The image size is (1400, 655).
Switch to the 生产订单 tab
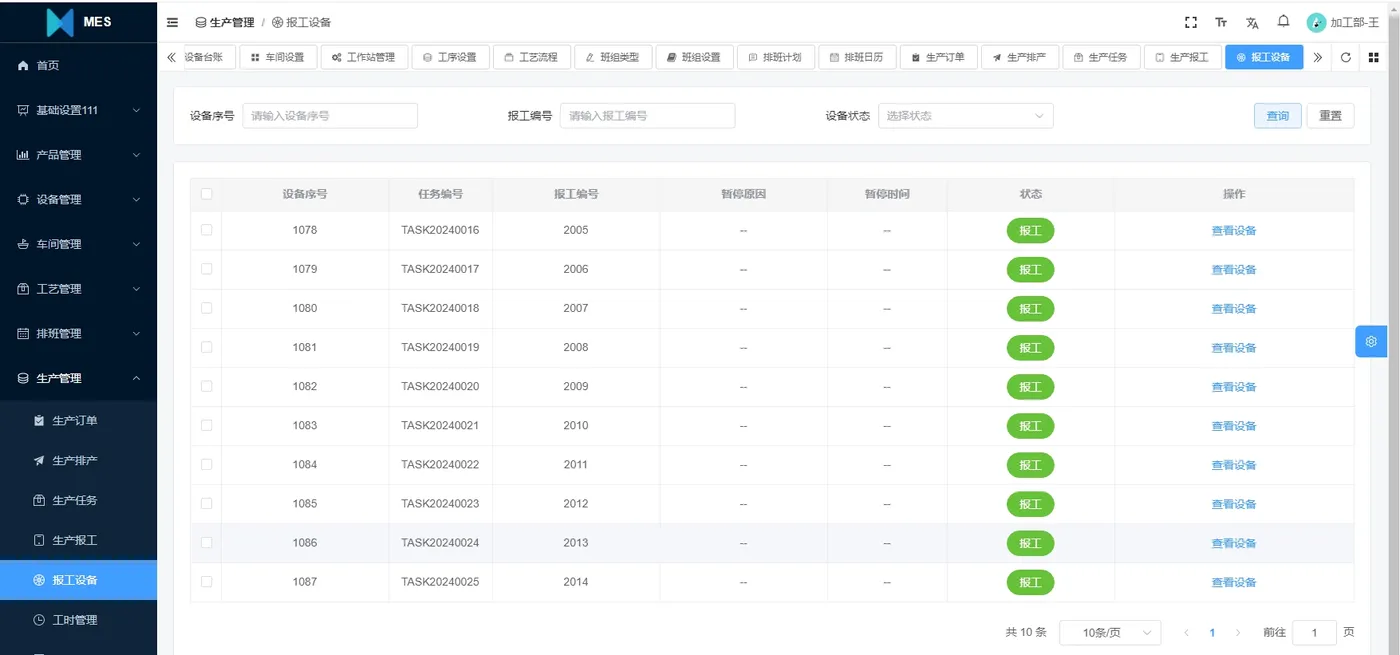pyautogui.click(x=938, y=57)
